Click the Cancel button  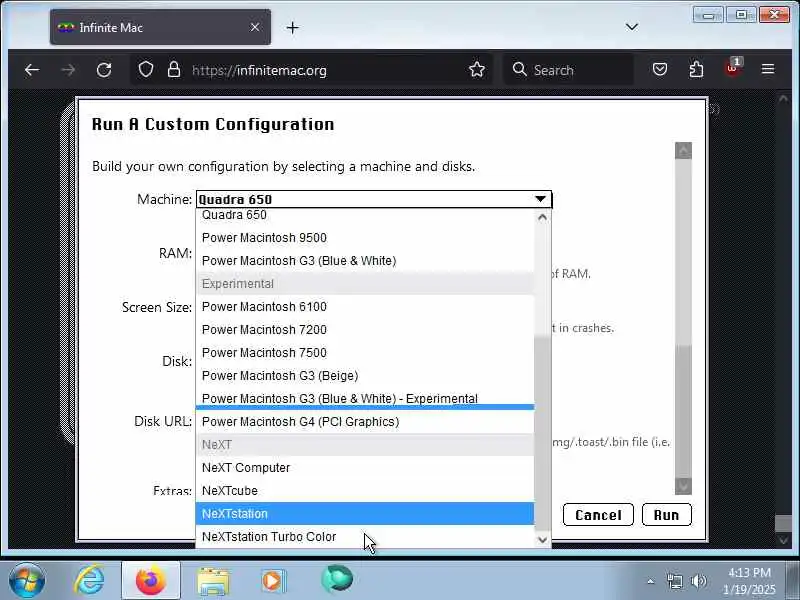click(598, 515)
